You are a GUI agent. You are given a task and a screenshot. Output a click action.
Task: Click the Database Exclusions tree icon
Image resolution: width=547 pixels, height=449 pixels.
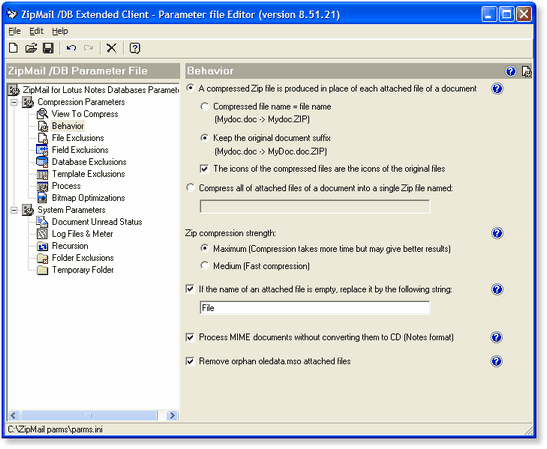(42, 162)
